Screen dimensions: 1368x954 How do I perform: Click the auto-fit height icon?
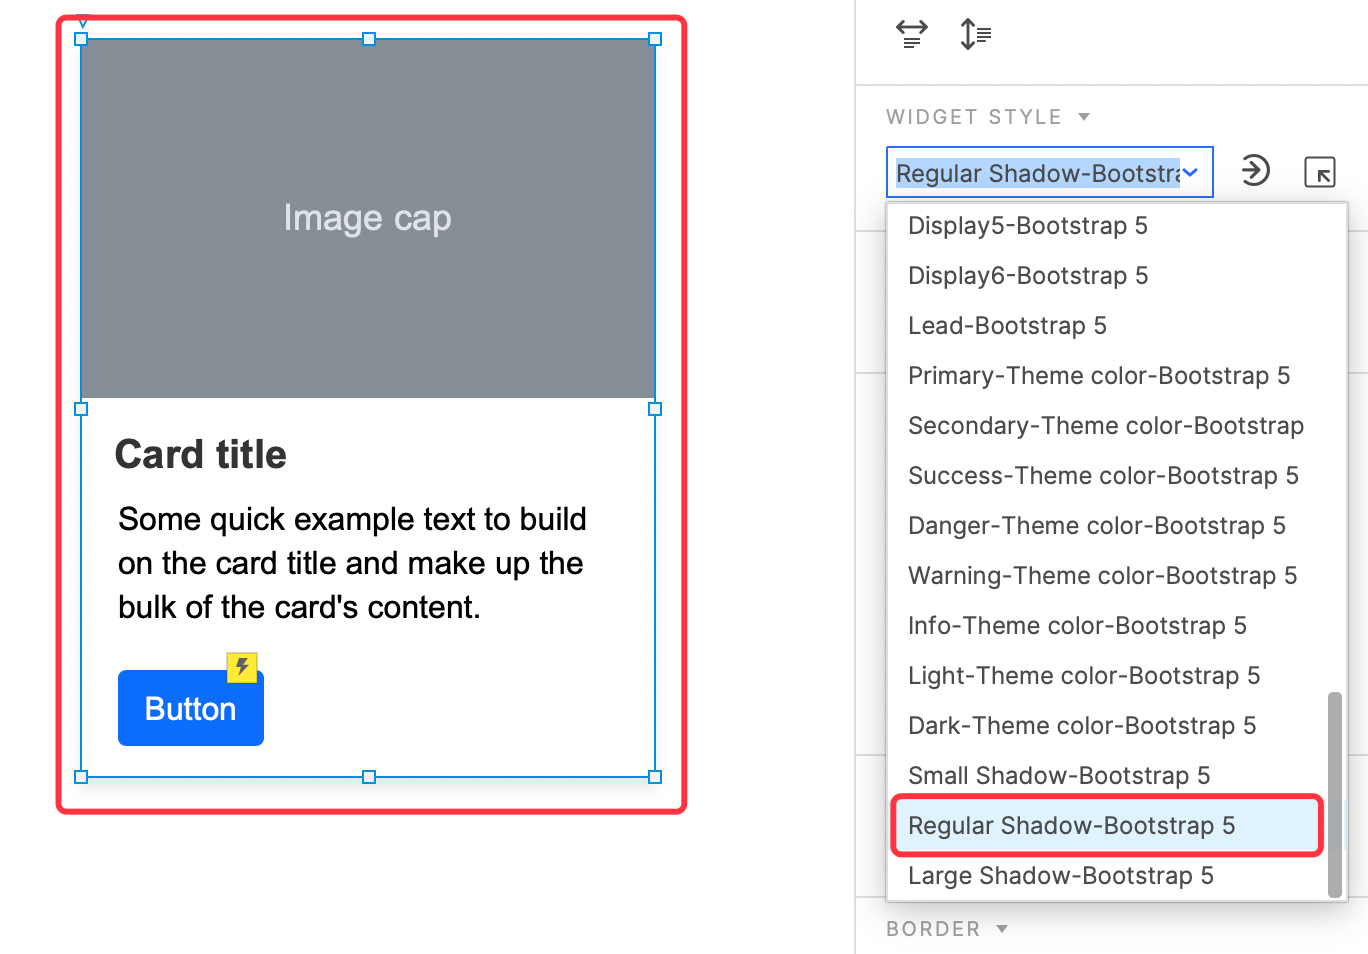point(975,34)
